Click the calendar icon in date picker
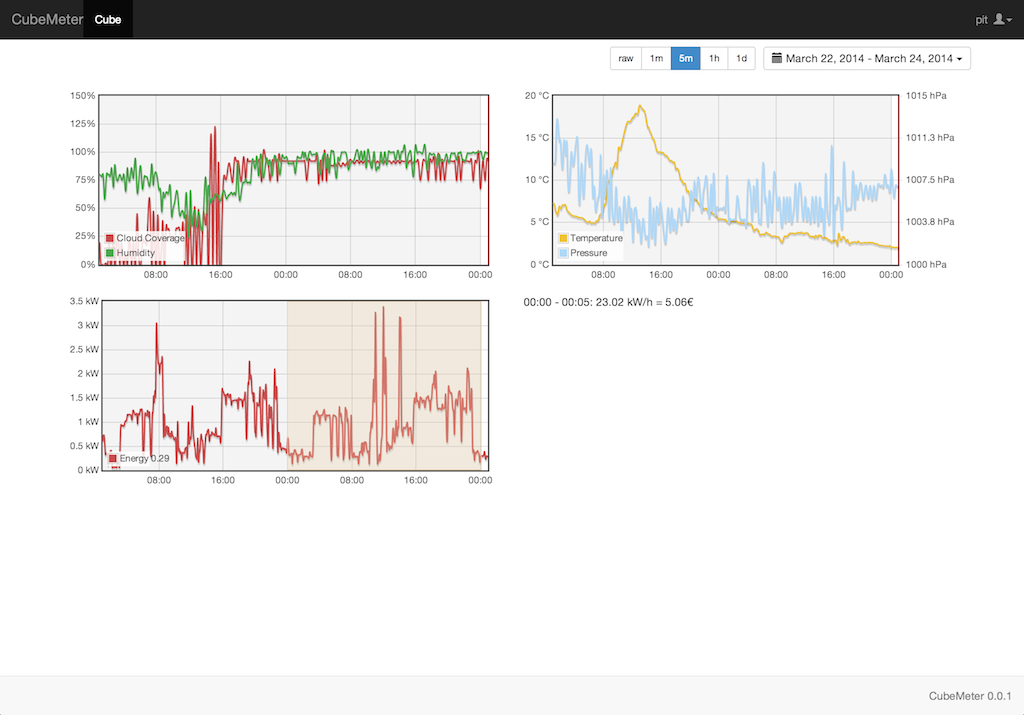This screenshot has width=1024, height=715. click(776, 58)
